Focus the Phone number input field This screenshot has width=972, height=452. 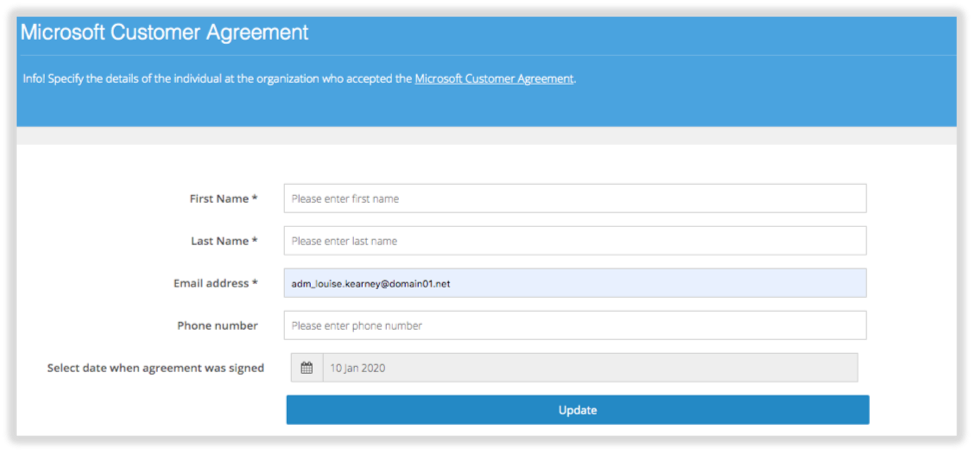575,326
